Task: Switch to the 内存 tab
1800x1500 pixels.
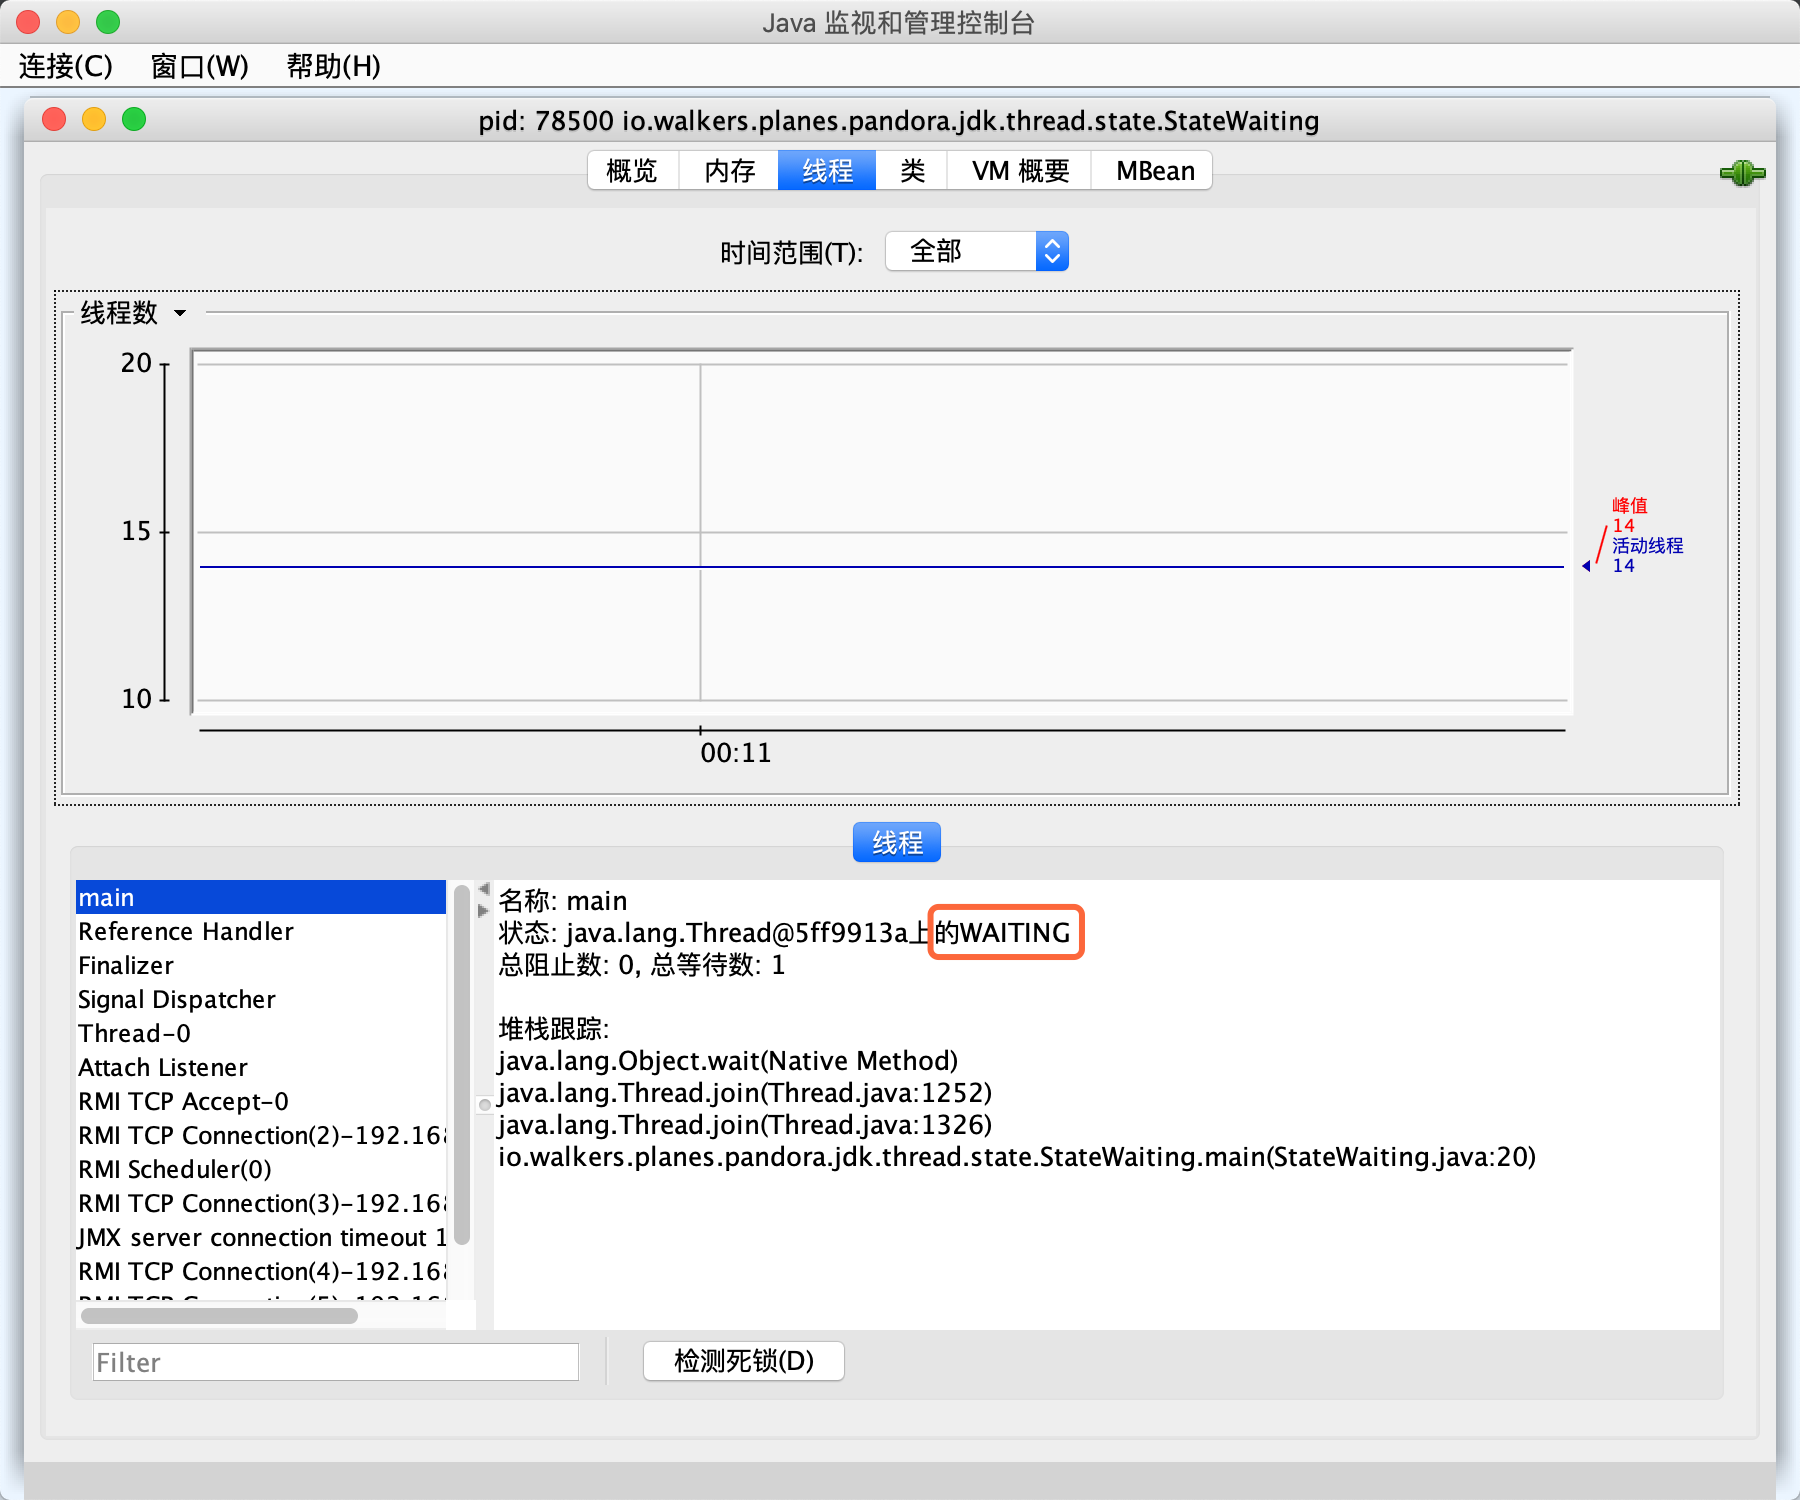Action: pos(728,170)
